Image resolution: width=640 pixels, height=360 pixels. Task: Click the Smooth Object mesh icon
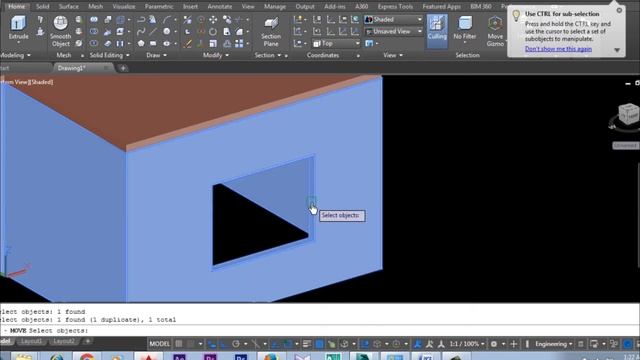click(x=60, y=23)
